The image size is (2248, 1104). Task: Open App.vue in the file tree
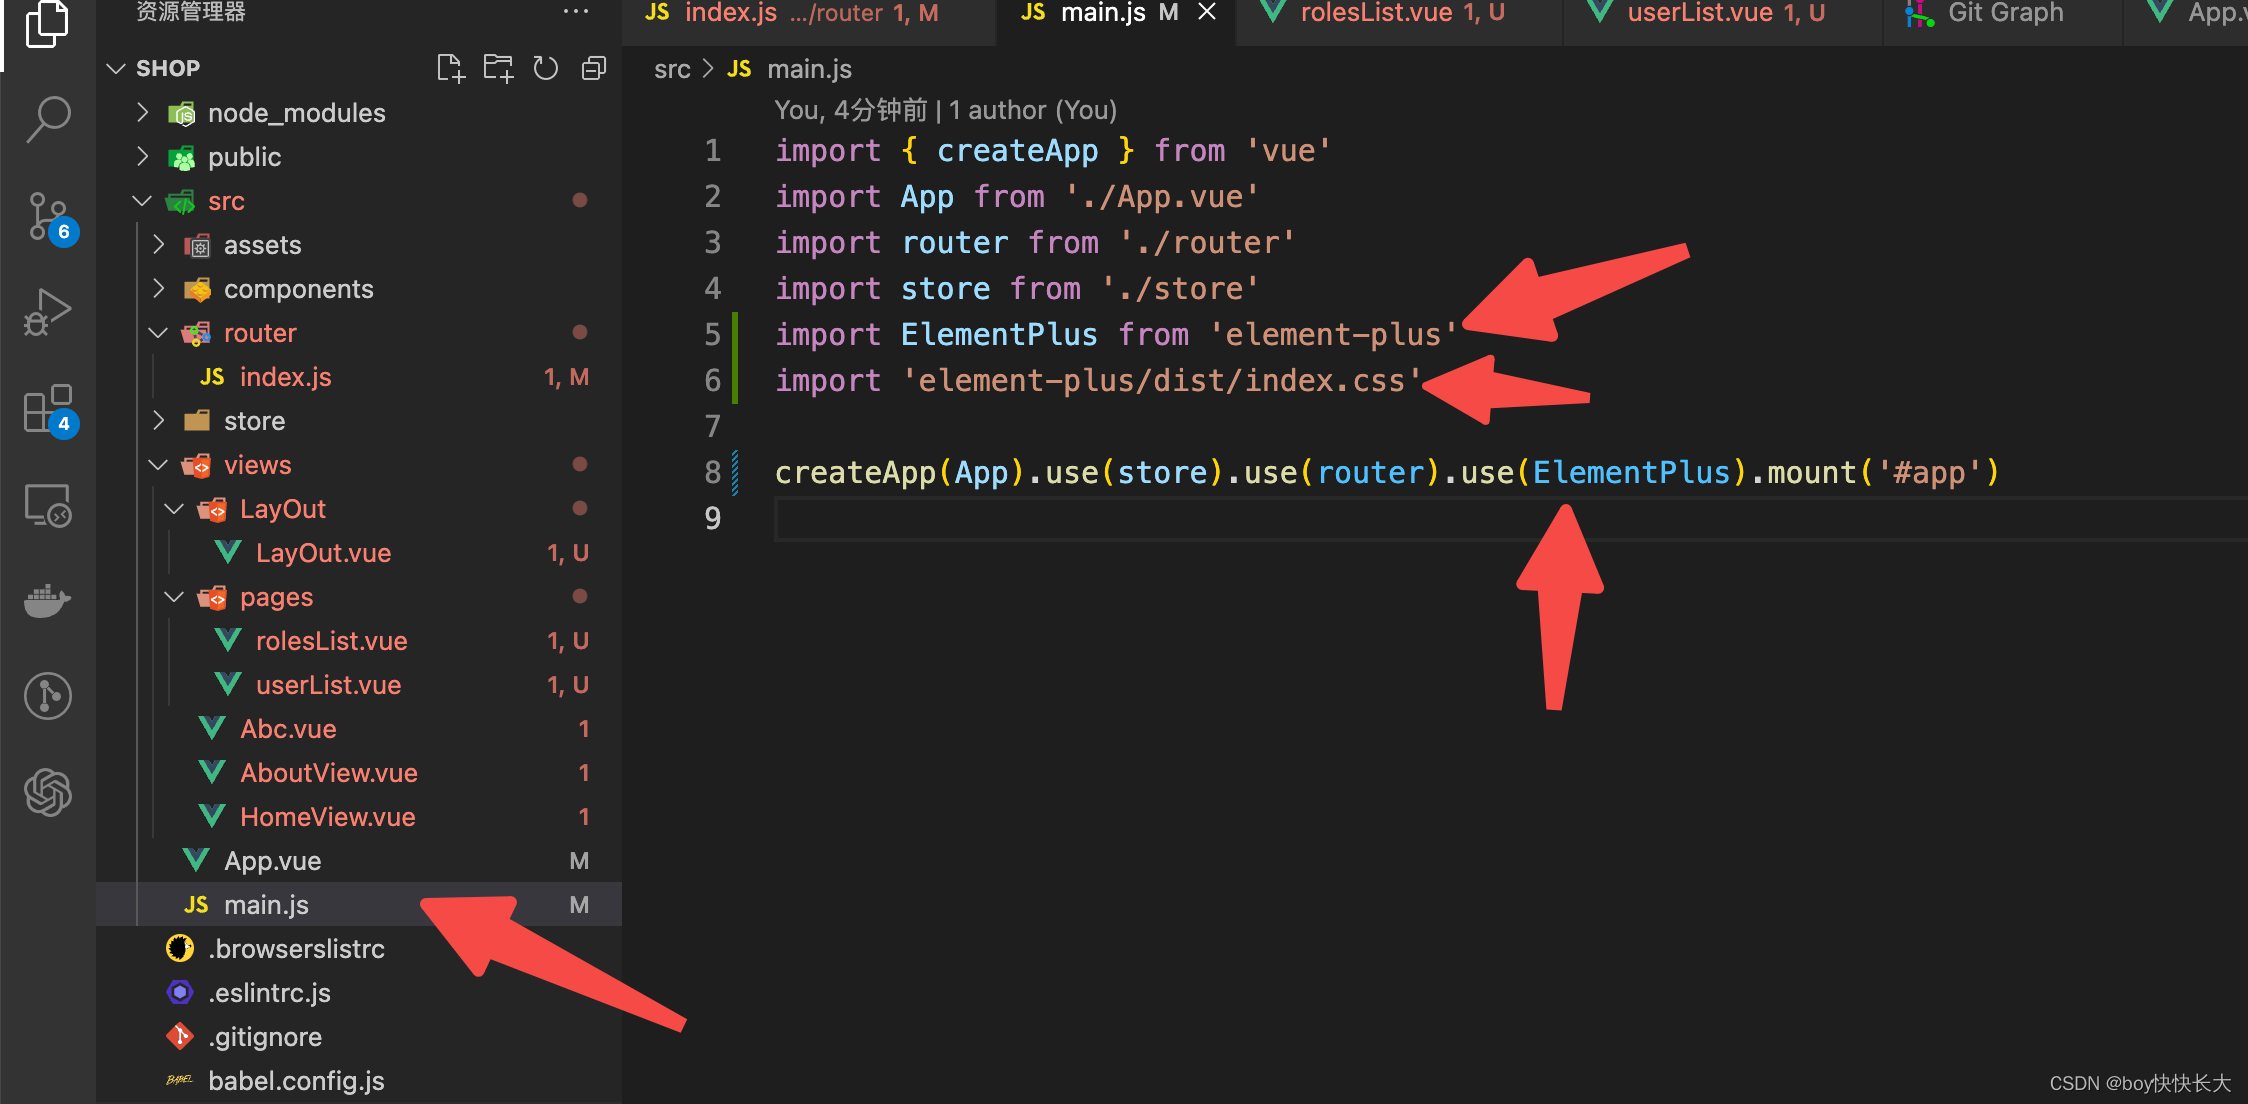point(359,861)
